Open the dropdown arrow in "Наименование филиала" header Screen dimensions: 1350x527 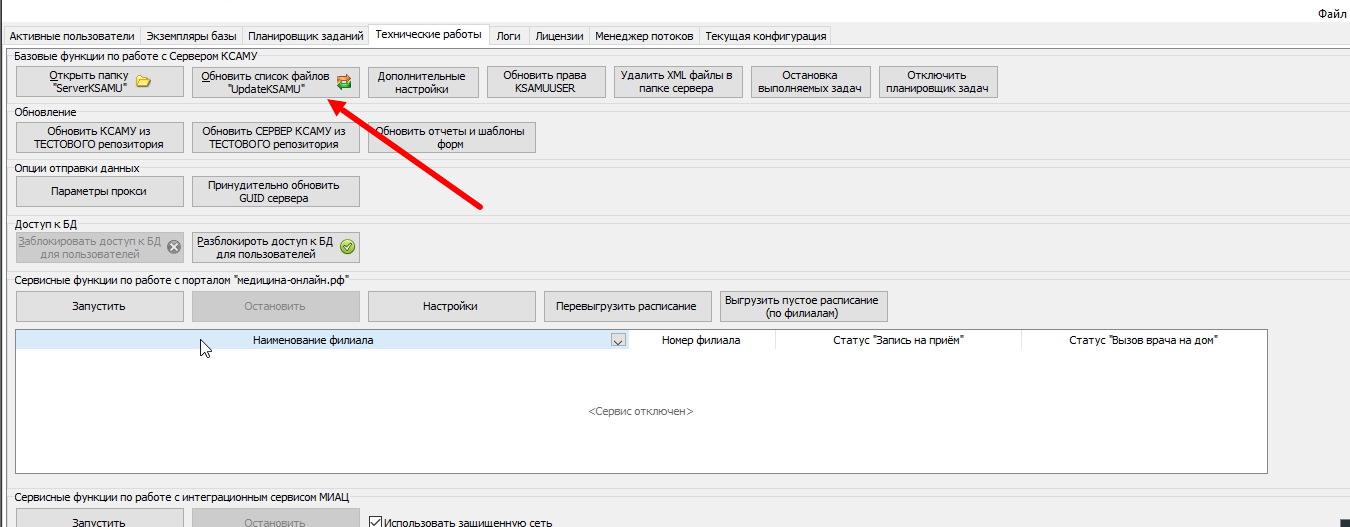618,341
